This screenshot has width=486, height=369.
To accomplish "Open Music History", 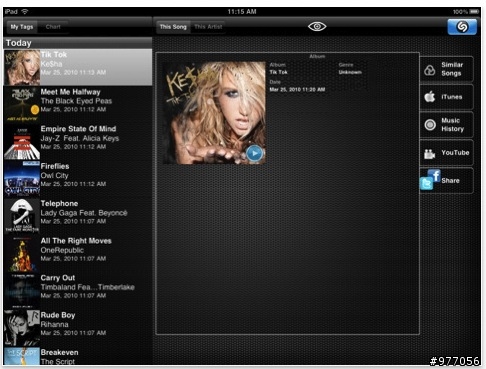I will click(446, 125).
